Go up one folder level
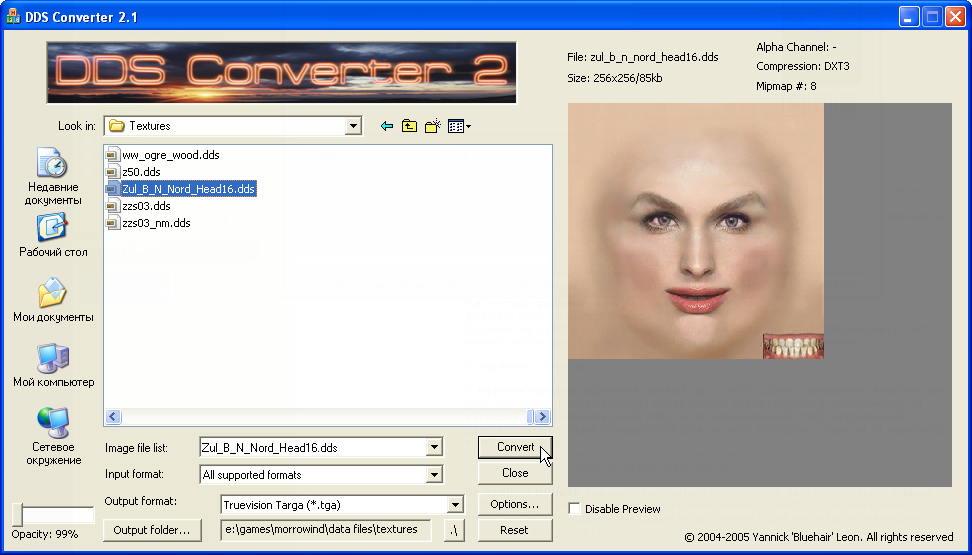Screen dimensions: 972x555 (409, 126)
